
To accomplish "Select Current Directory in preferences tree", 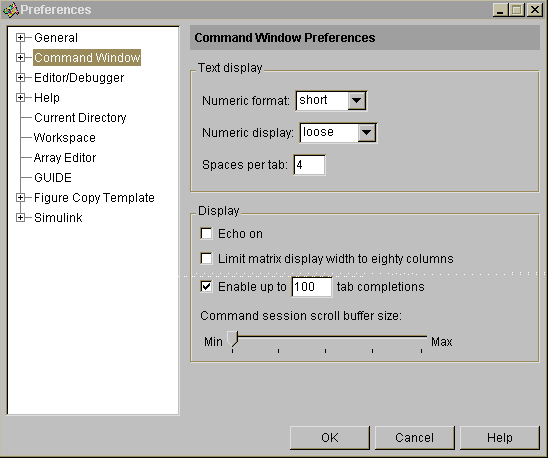I will pyautogui.click(x=80, y=118).
